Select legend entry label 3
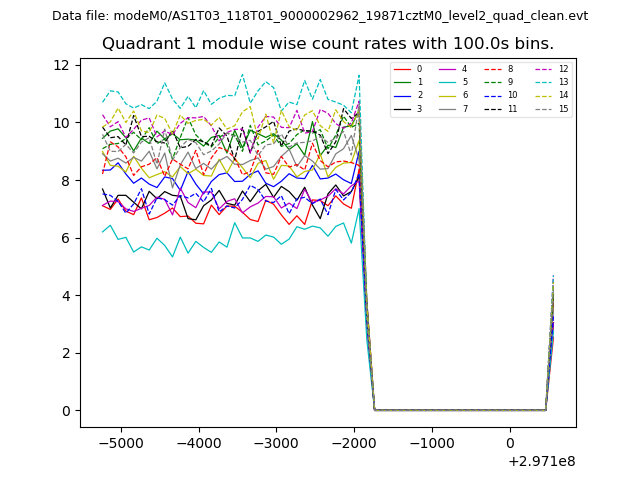The image size is (640, 480). 419,108
